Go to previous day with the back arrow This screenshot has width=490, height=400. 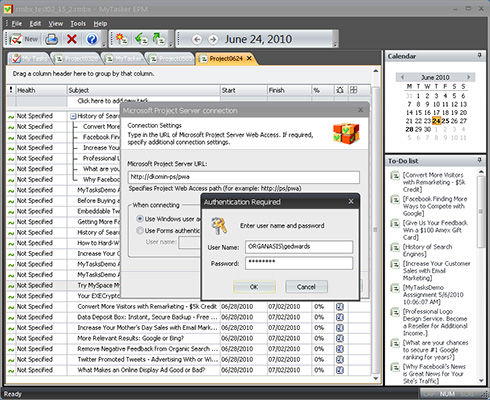pos(197,40)
